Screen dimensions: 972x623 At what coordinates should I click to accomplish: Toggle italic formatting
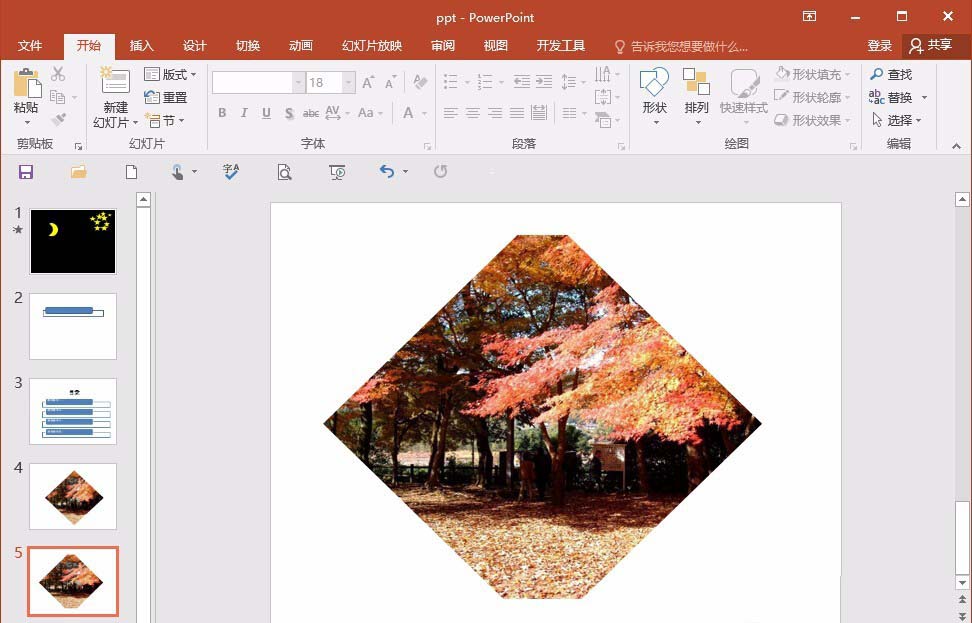pyautogui.click(x=243, y=113)
